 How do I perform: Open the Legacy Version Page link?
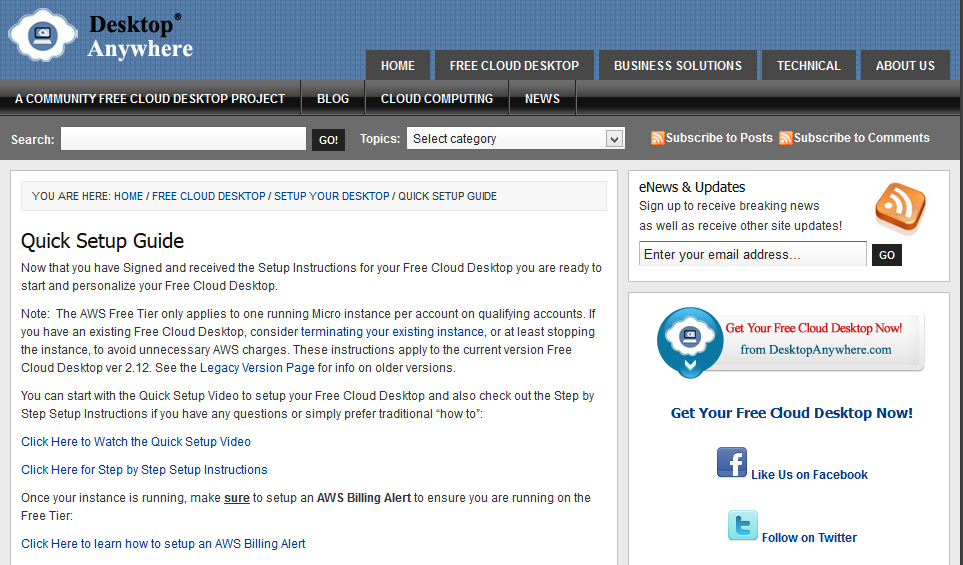257,368
